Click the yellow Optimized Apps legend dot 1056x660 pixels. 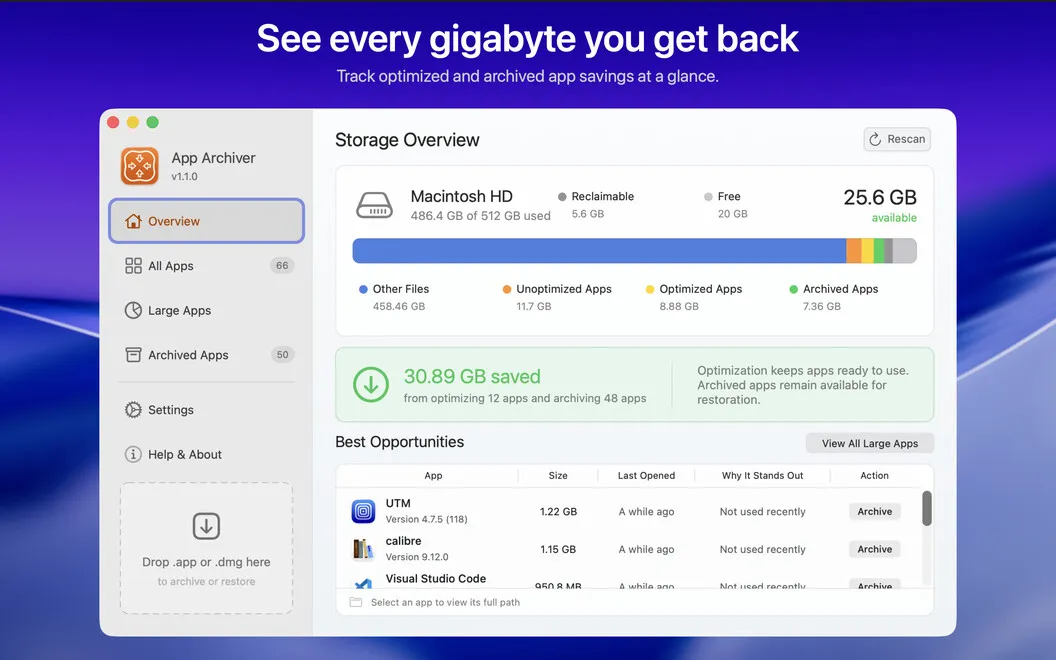pos(650,289)
